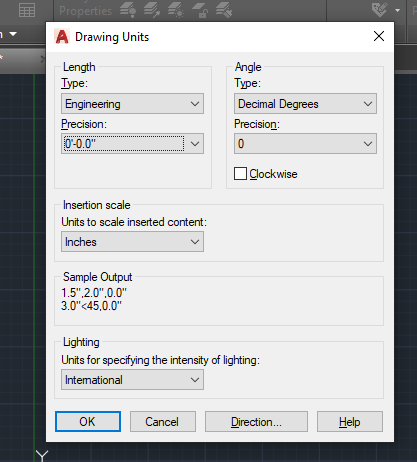417x462 pixels.
Task: Expand the Inches insertion scale dropdown
Action: pos(132,242)
